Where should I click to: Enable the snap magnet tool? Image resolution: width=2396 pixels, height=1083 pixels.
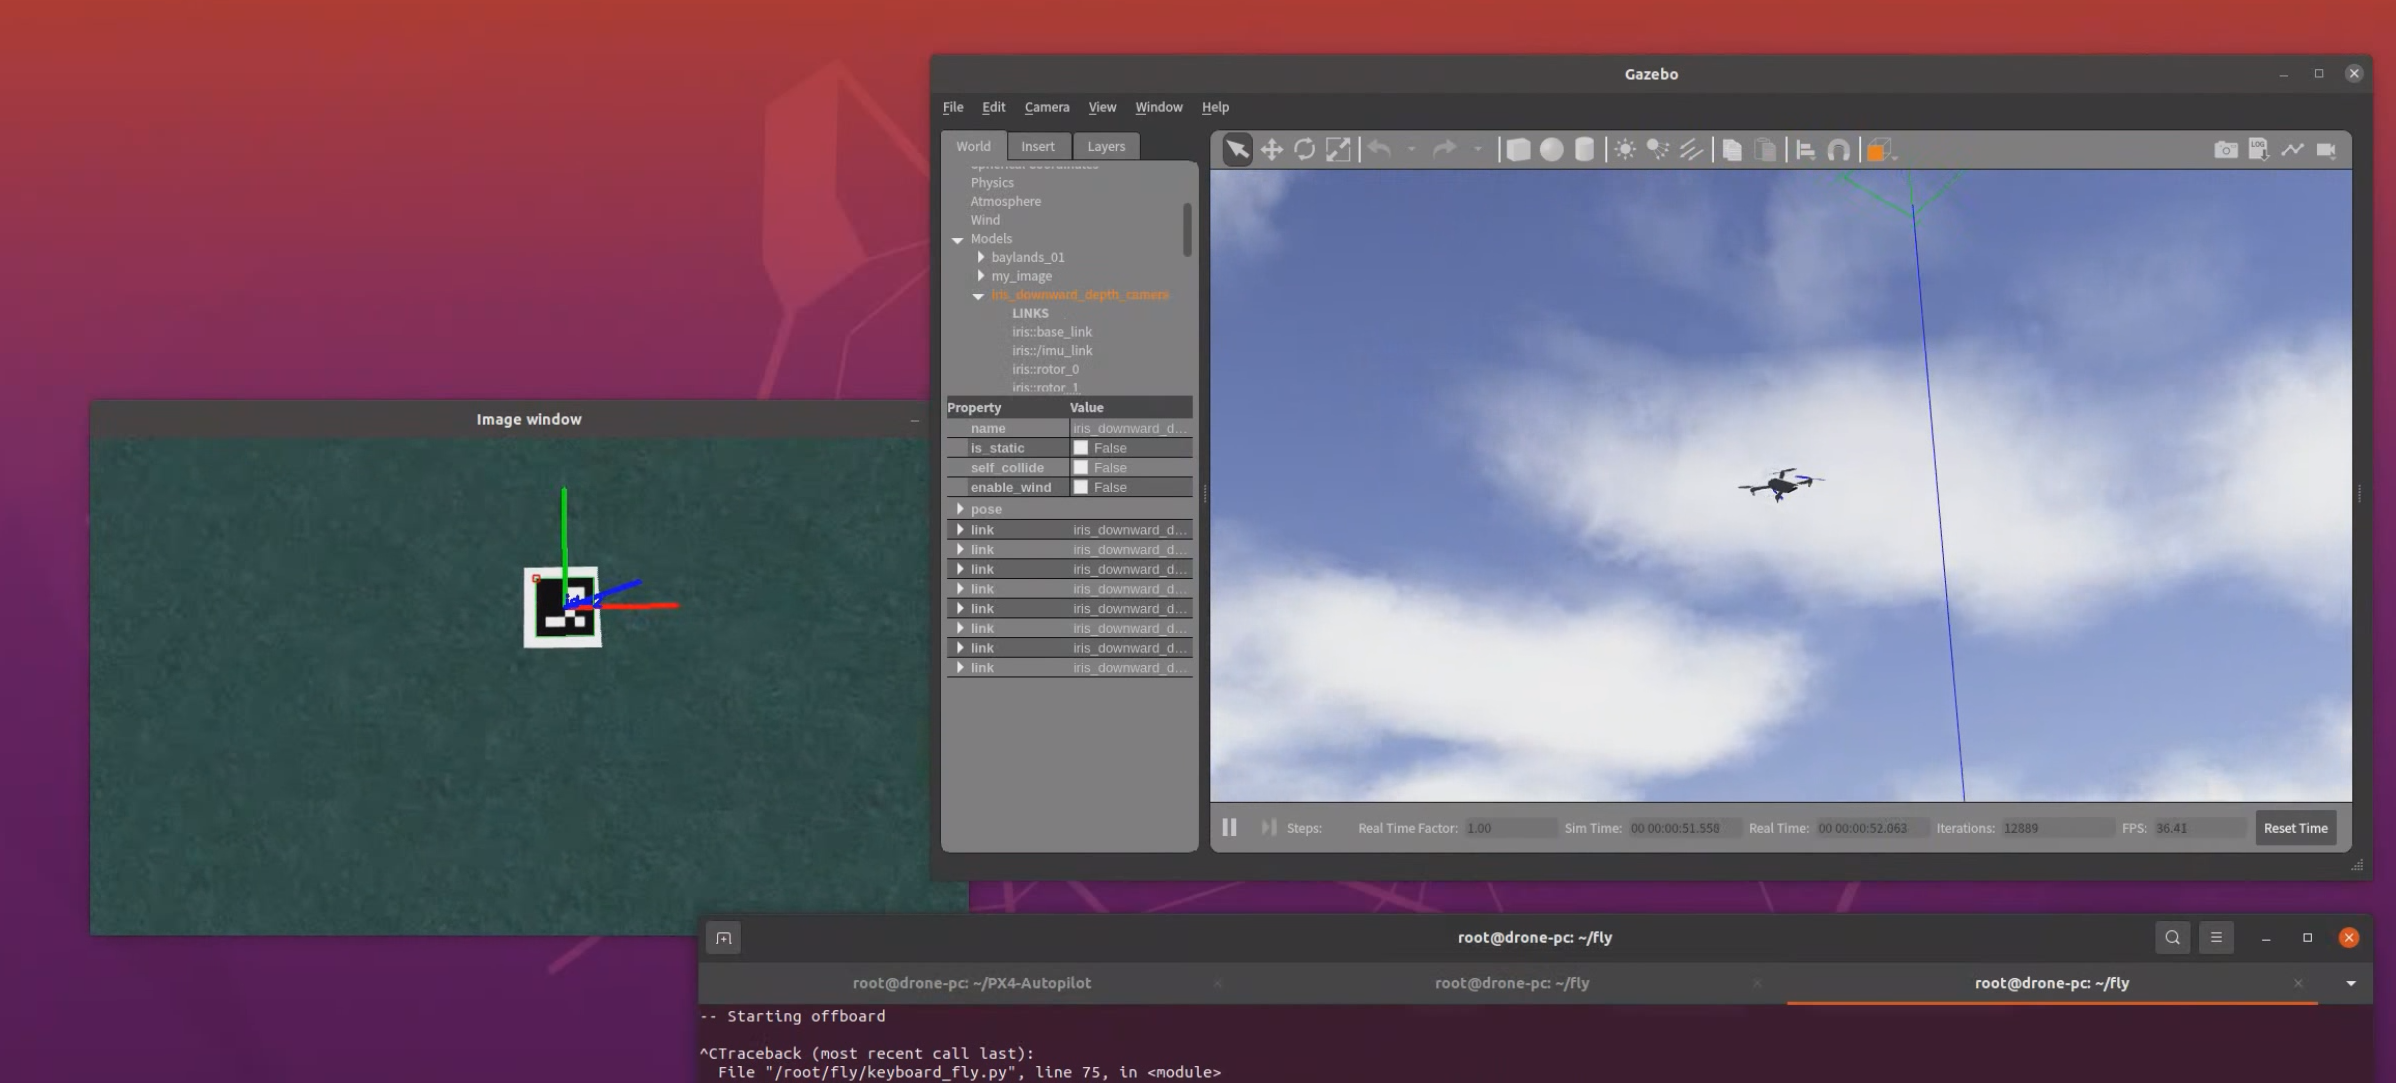1838,150
